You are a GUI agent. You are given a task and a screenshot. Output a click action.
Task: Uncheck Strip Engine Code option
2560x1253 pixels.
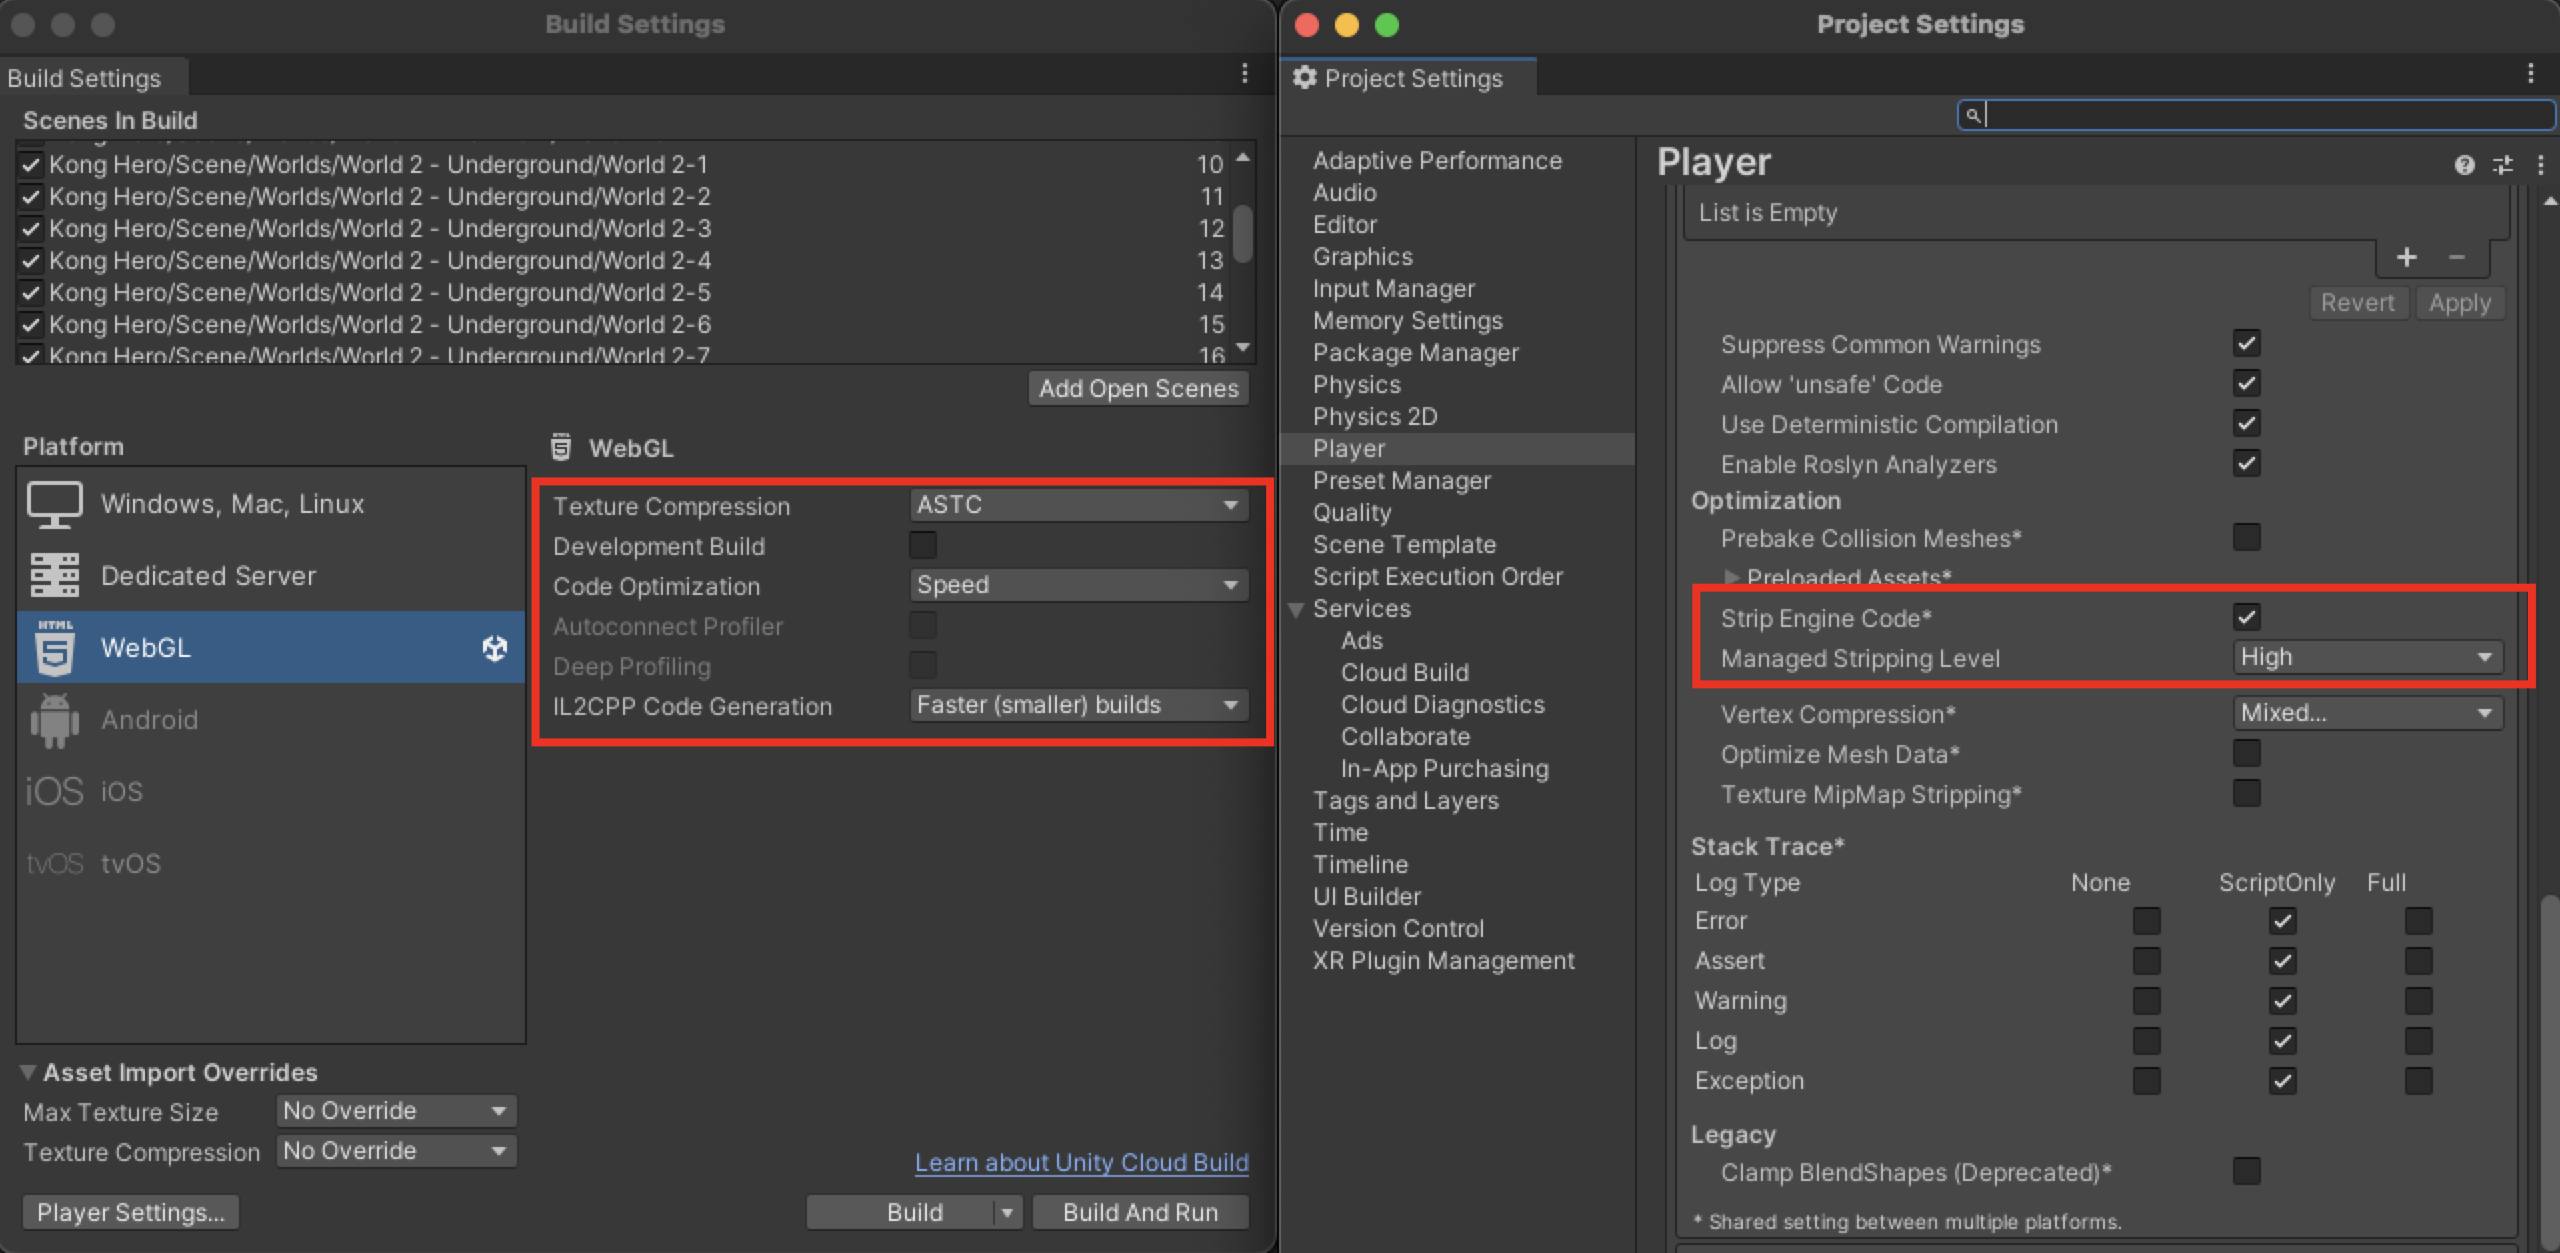click(2246, 617)
